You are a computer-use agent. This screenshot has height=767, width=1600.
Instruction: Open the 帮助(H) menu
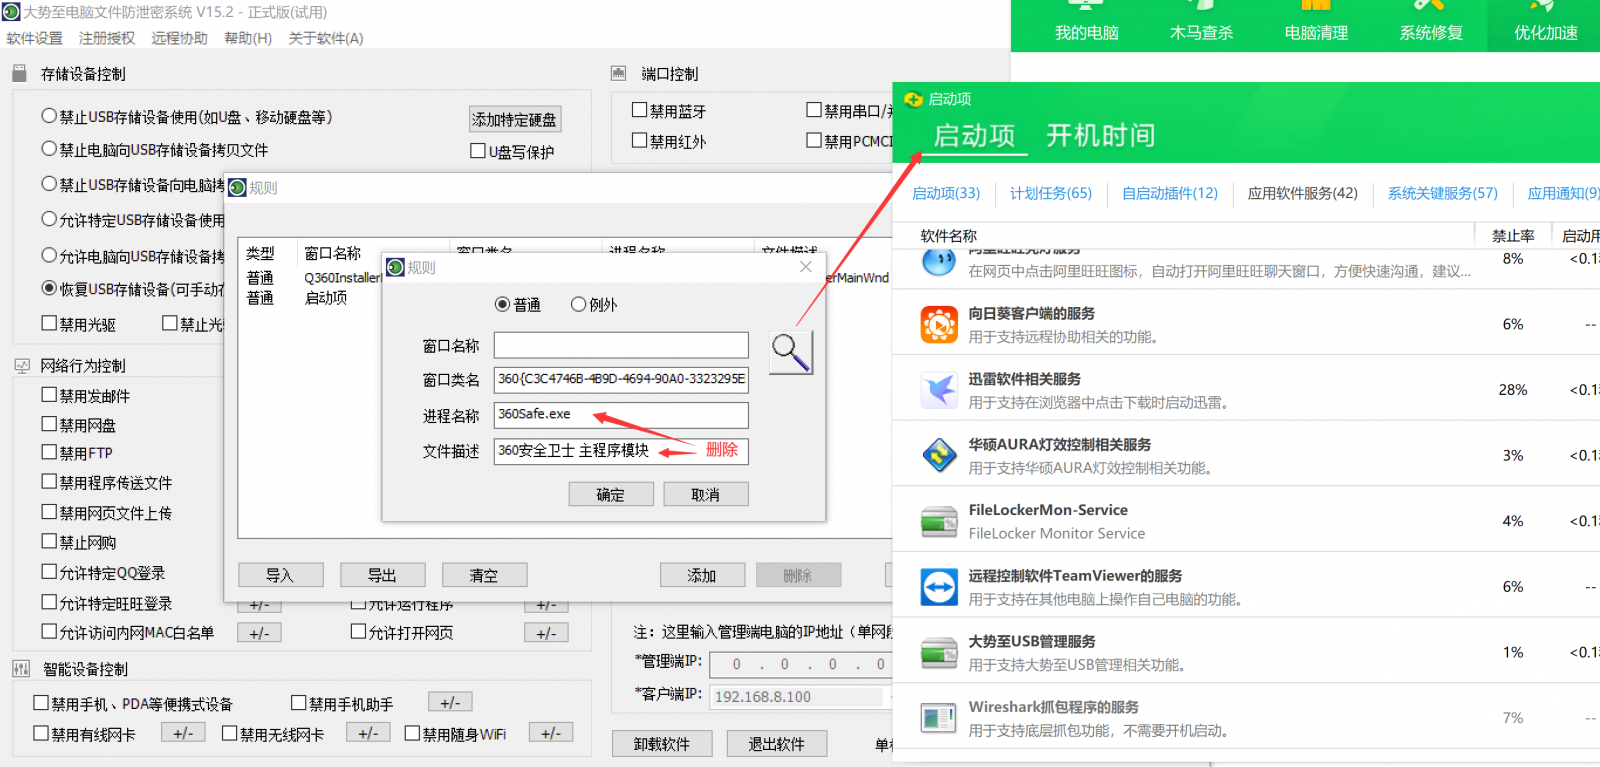pyautogui.click(x=248, y=38)
